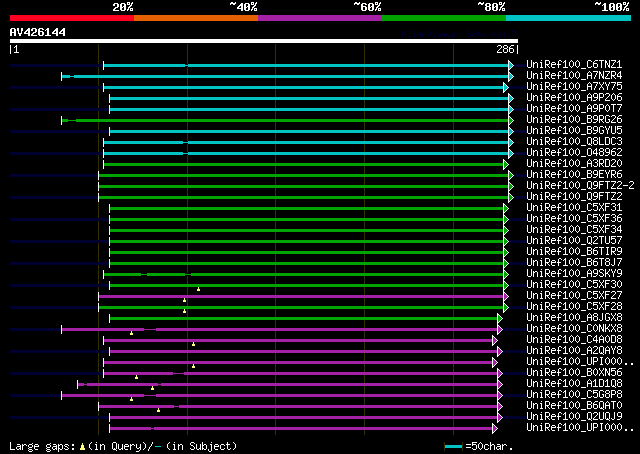Screen dimensions: 640x454
Task: Click yellow gap marker under the UniRef100_C4A0D8 bar
Action: [193, 344]
